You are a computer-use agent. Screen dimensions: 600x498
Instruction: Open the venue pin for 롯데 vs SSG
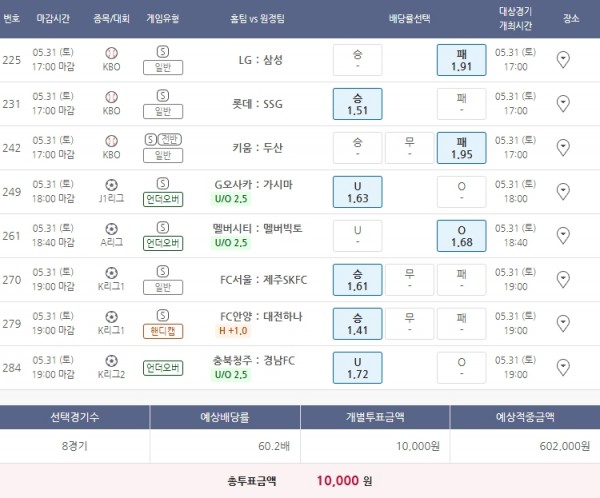click(562, 103)
